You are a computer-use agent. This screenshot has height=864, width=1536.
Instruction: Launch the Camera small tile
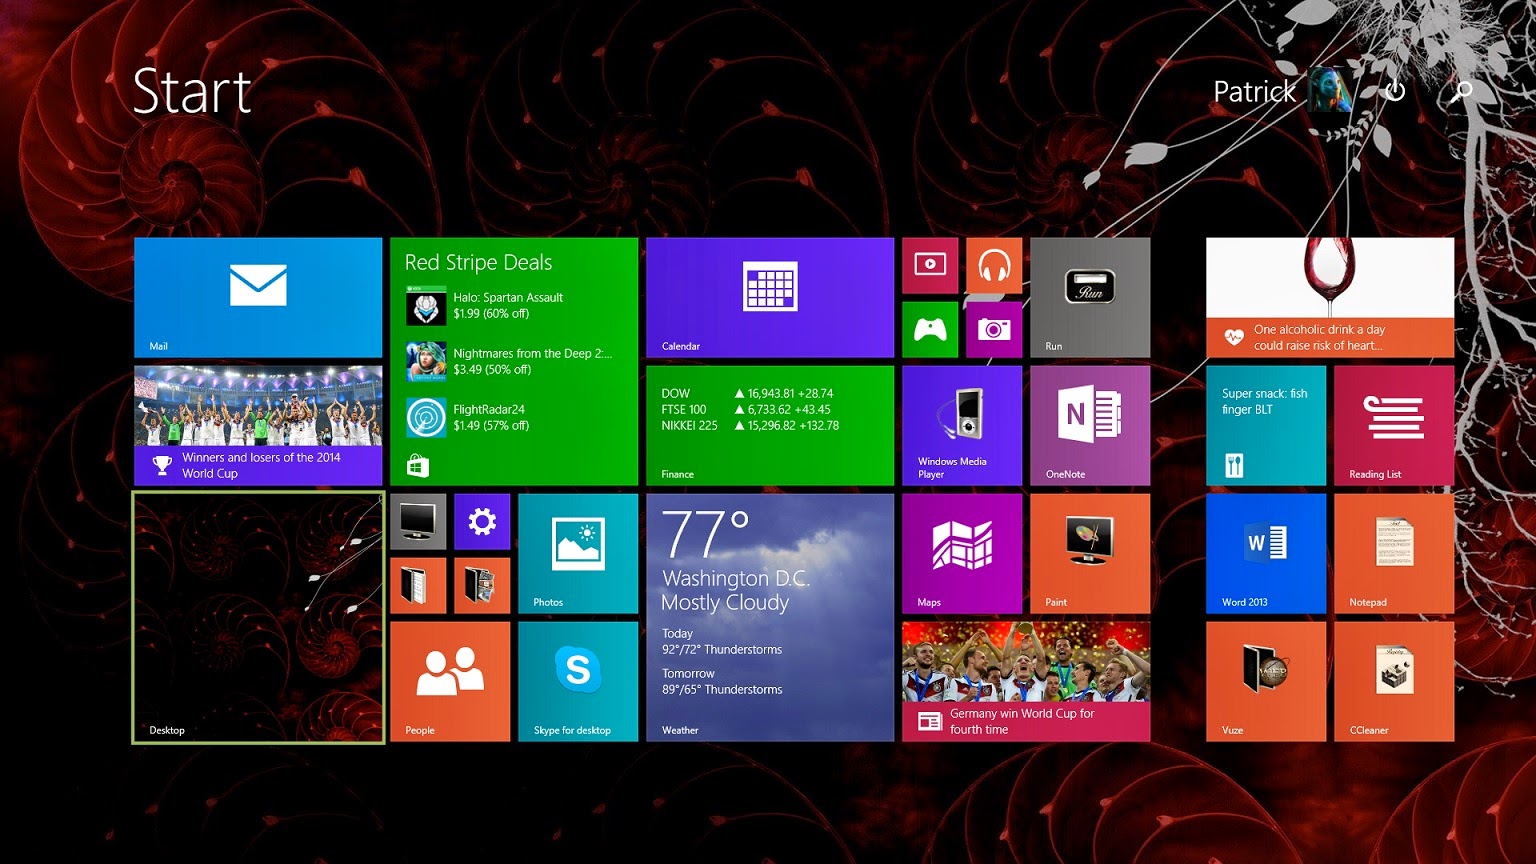(x=994, y=329)
